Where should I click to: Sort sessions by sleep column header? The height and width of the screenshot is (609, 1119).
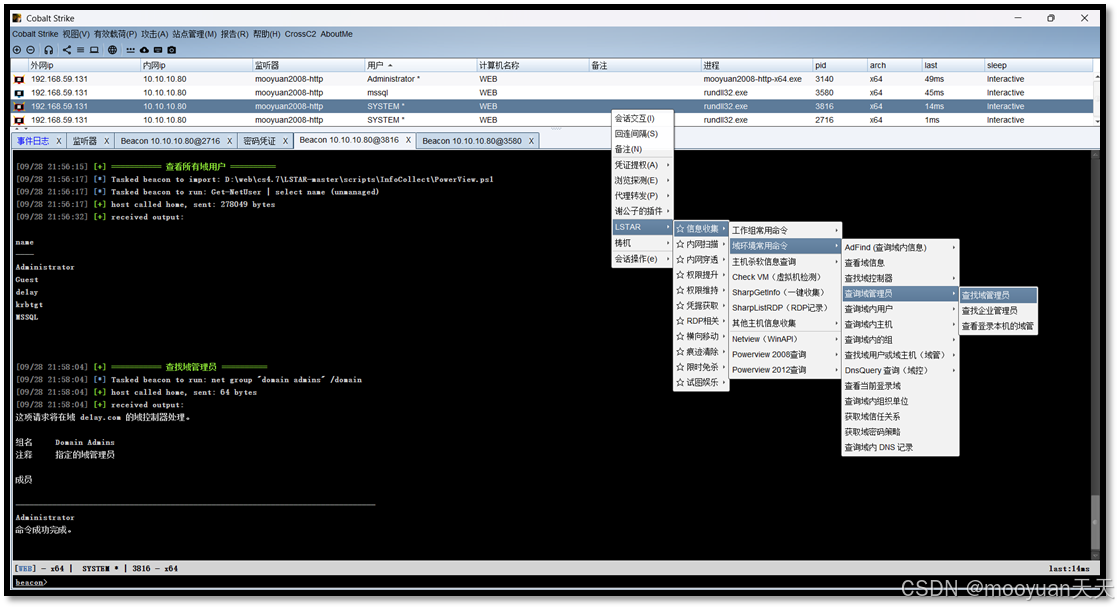pyautogui.click(x=1038, y=65)
